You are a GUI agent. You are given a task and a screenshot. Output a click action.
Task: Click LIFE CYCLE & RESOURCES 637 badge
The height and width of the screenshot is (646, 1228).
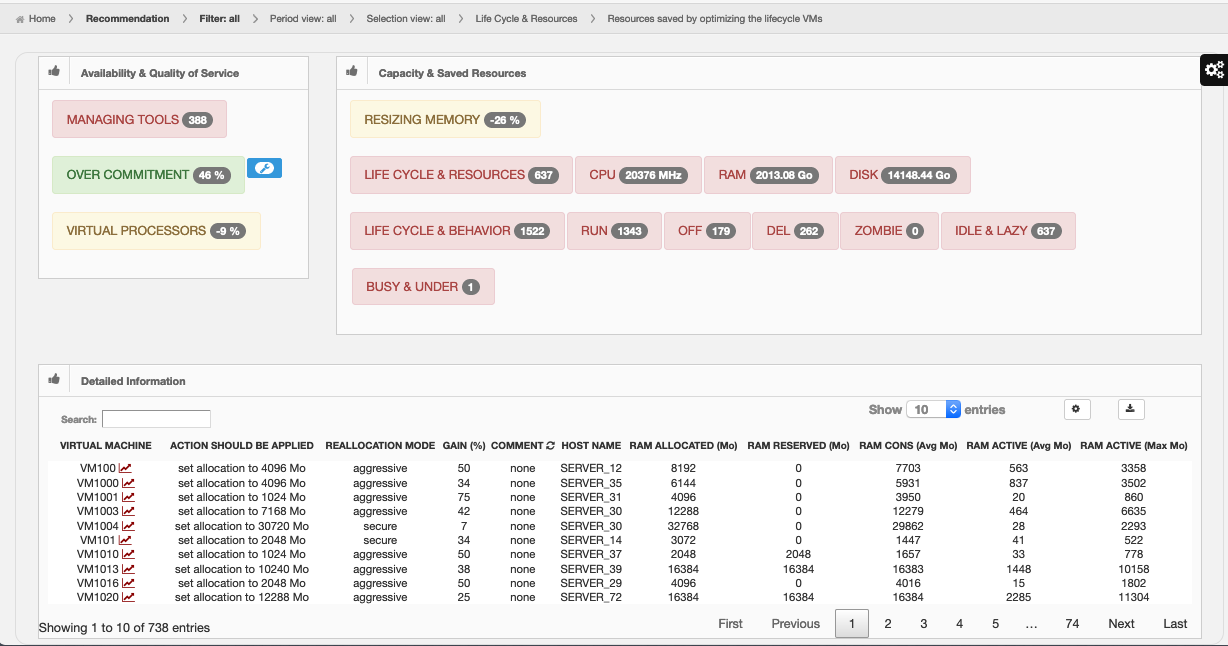[461, 174]
